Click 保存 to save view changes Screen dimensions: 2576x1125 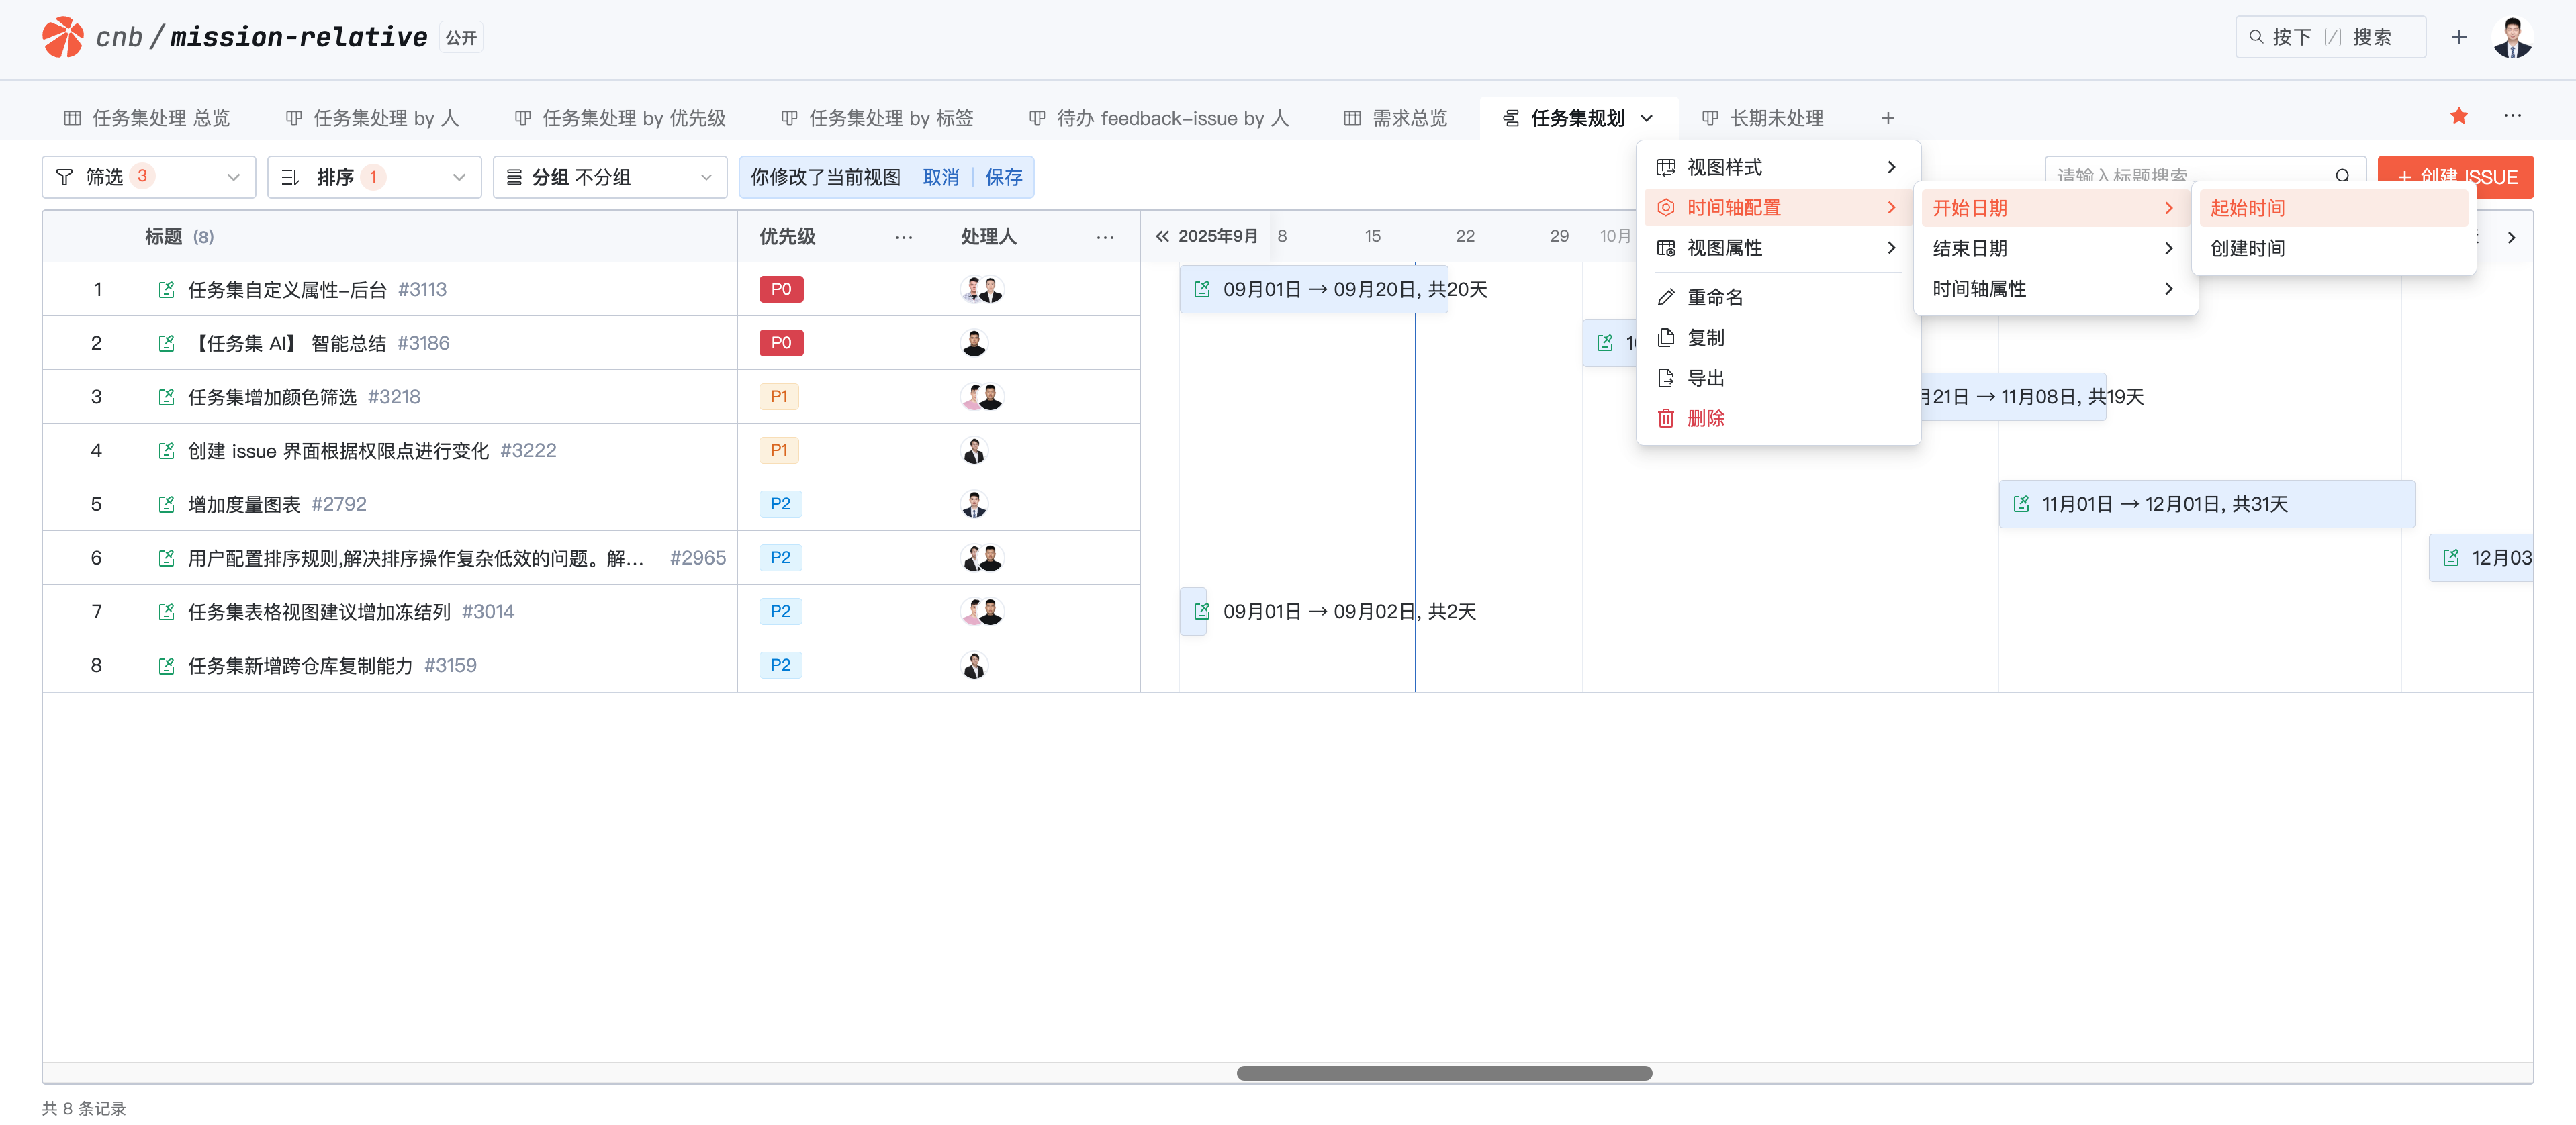pyautogui.click(x=1003, y=177)
